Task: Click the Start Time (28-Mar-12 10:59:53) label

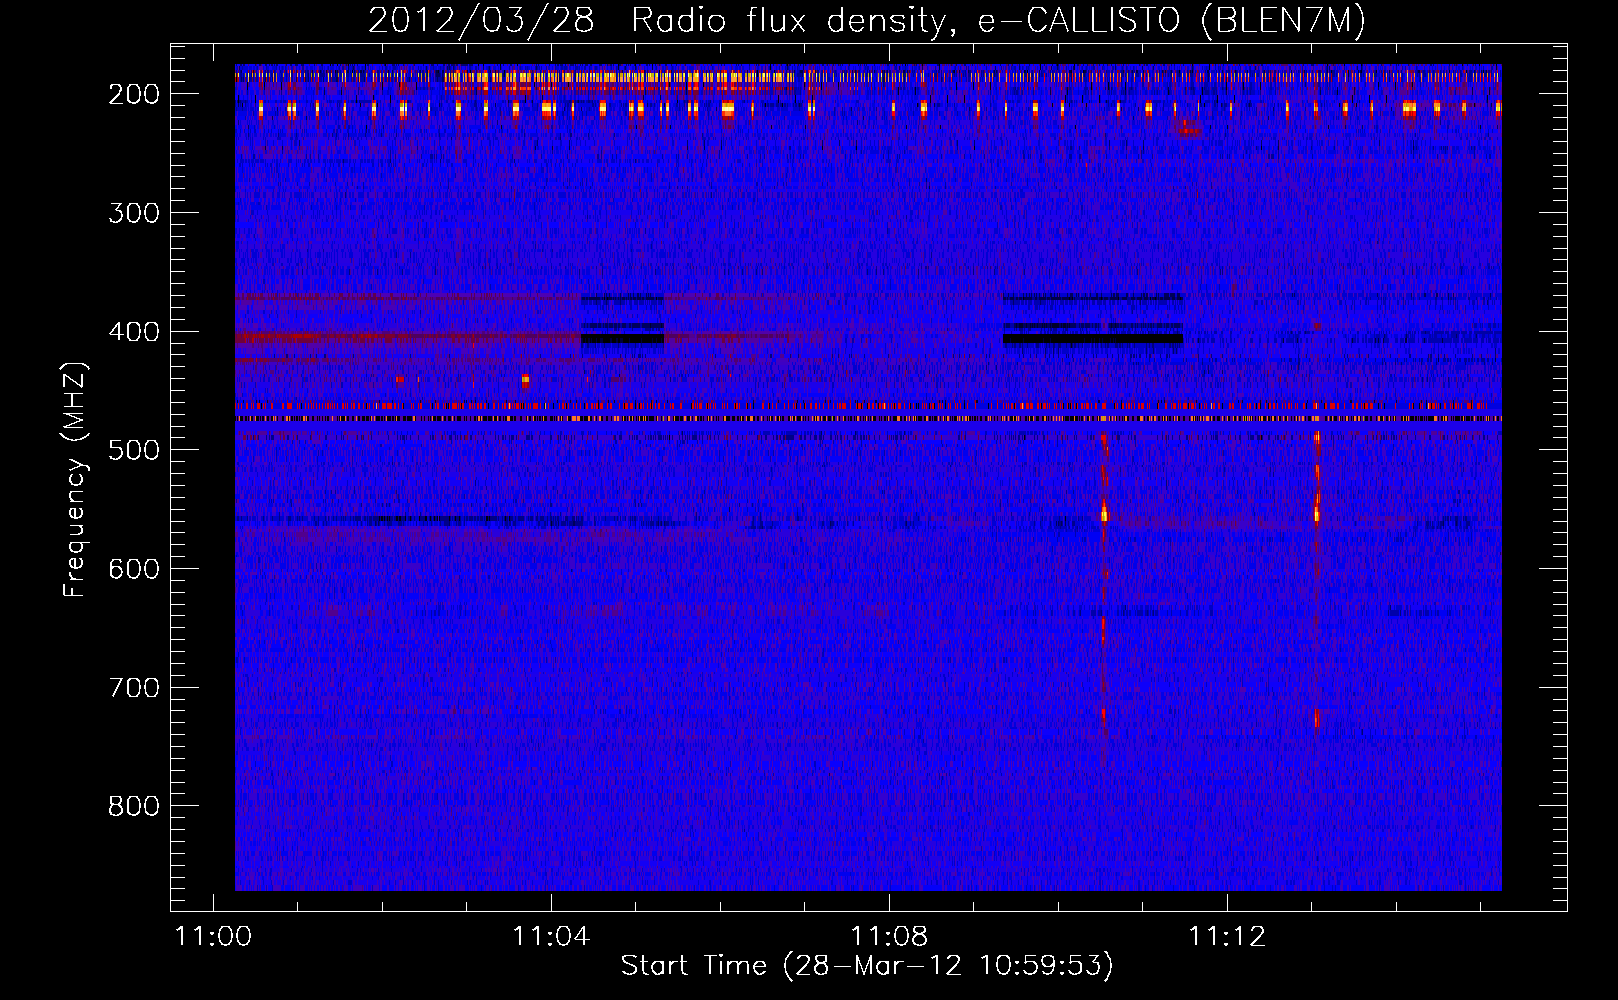Action: click(867, 966)
